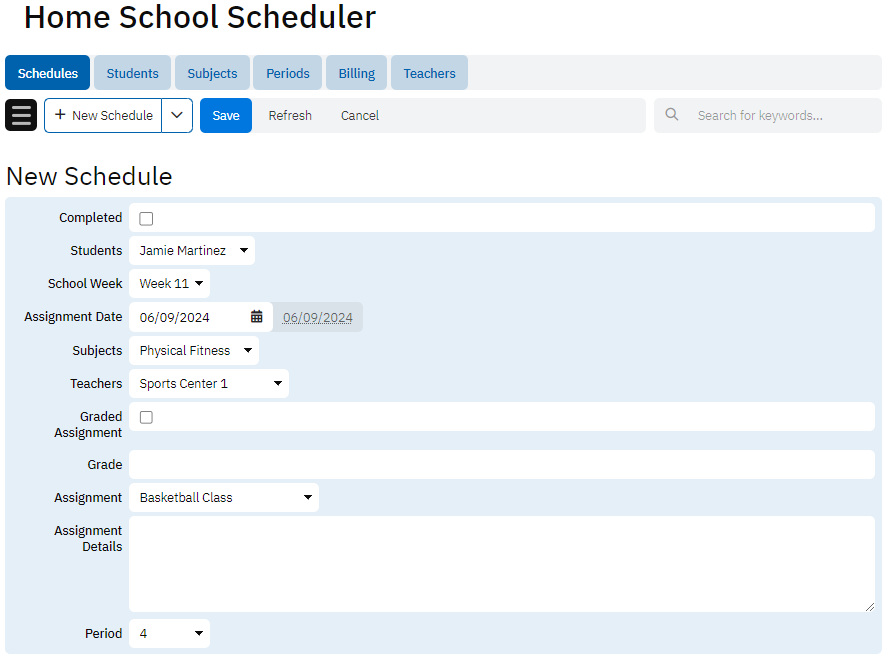
Task: Click into the Grade input field
Action: point(501,465)
